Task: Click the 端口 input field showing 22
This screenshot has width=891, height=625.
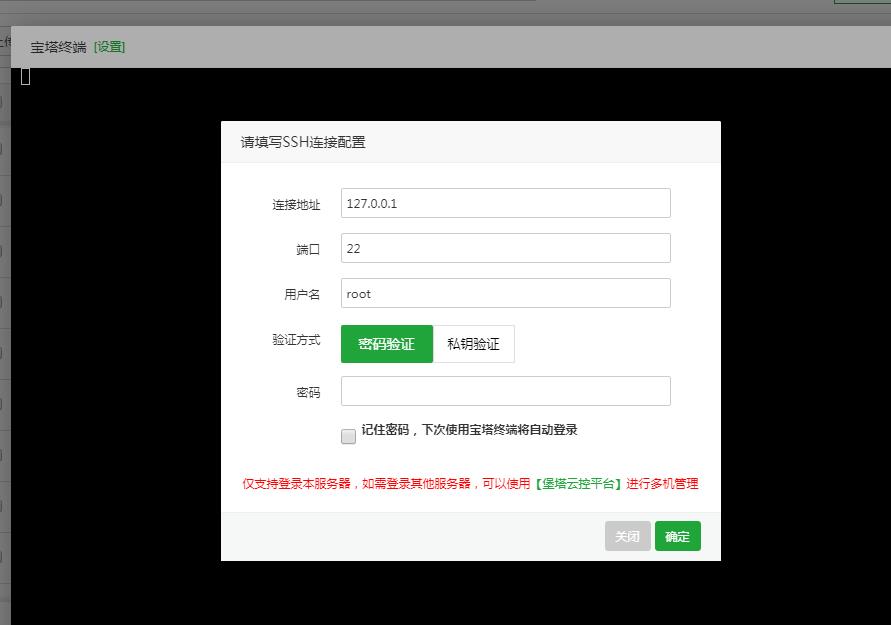Action: pos(505,248)
